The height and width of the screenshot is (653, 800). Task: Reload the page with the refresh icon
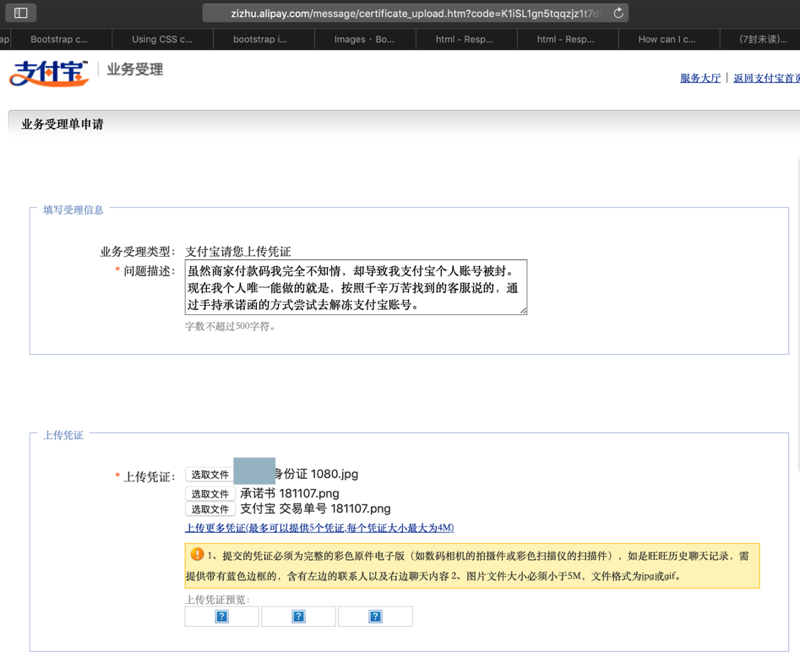(618, 13)
